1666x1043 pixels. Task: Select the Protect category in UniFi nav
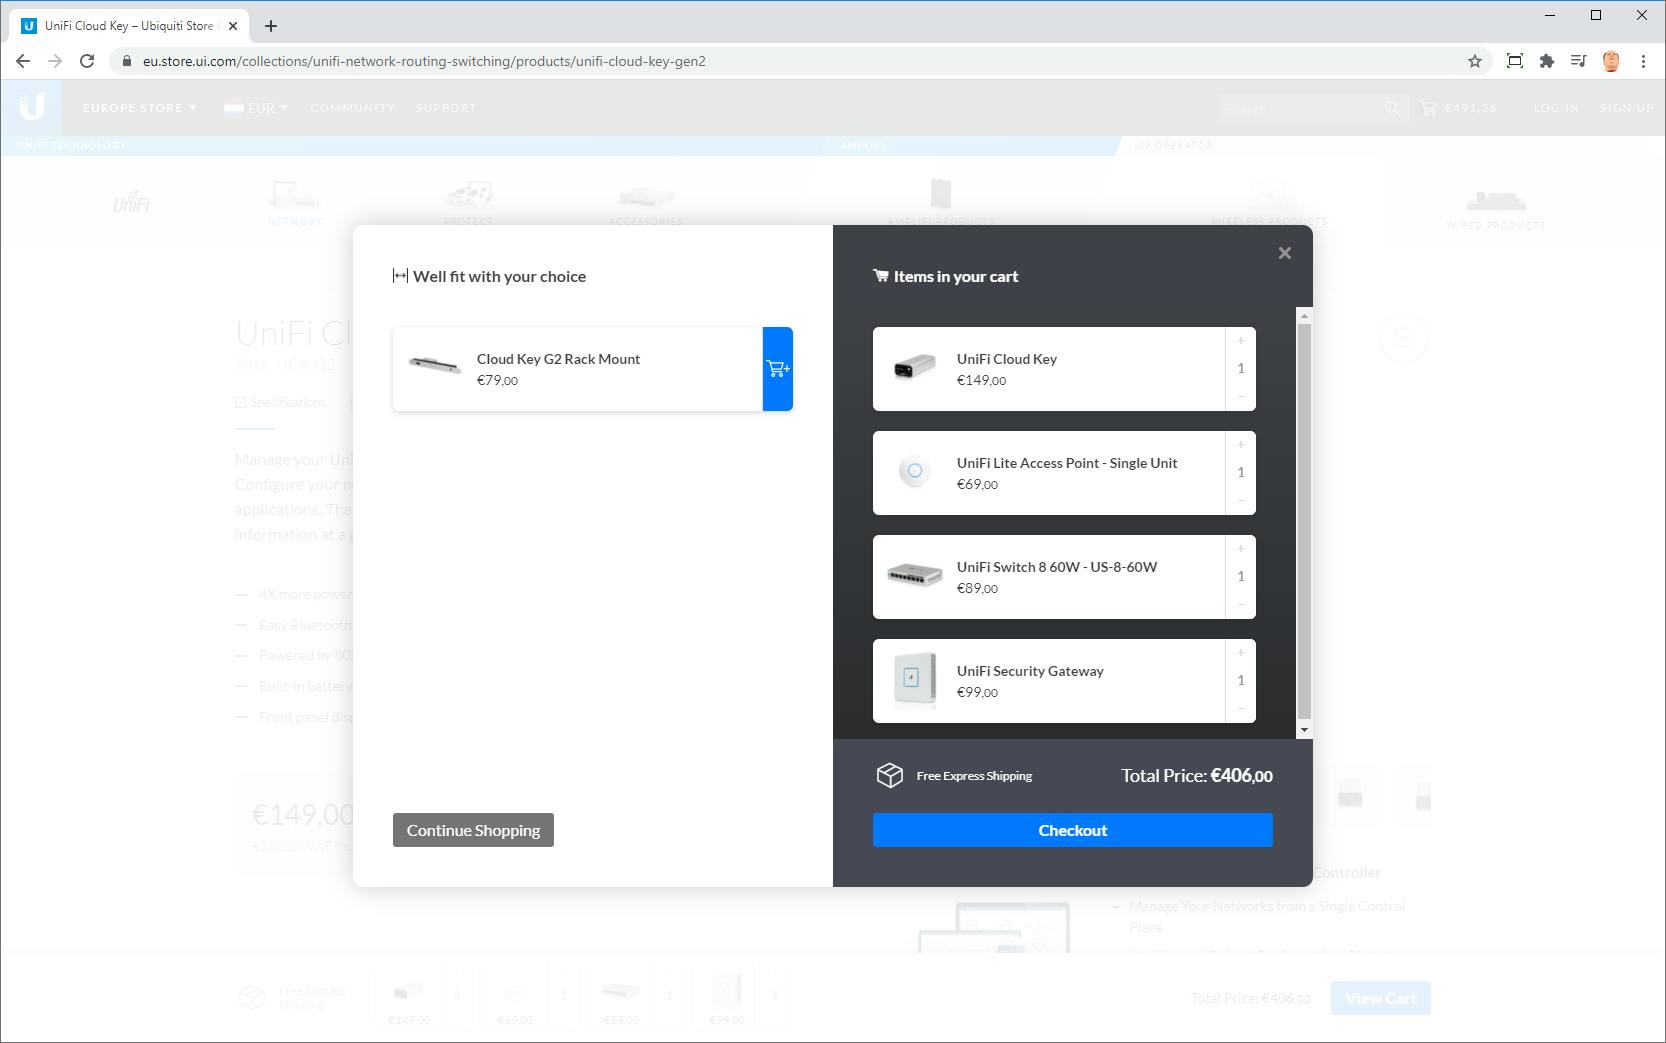tap(468, 203)
